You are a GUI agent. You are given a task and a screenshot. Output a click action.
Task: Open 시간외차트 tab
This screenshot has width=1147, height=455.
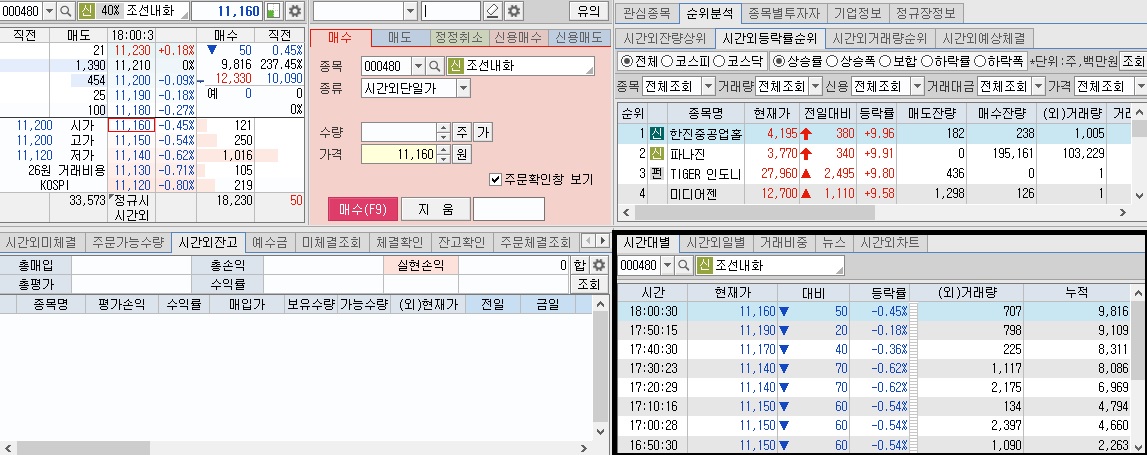pos(889,242)
